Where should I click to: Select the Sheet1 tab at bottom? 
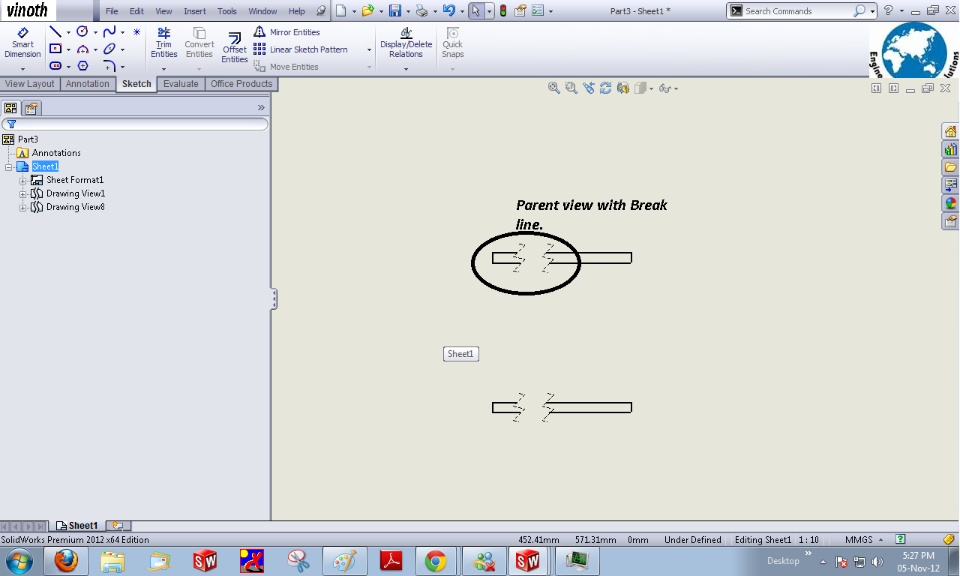77,525
